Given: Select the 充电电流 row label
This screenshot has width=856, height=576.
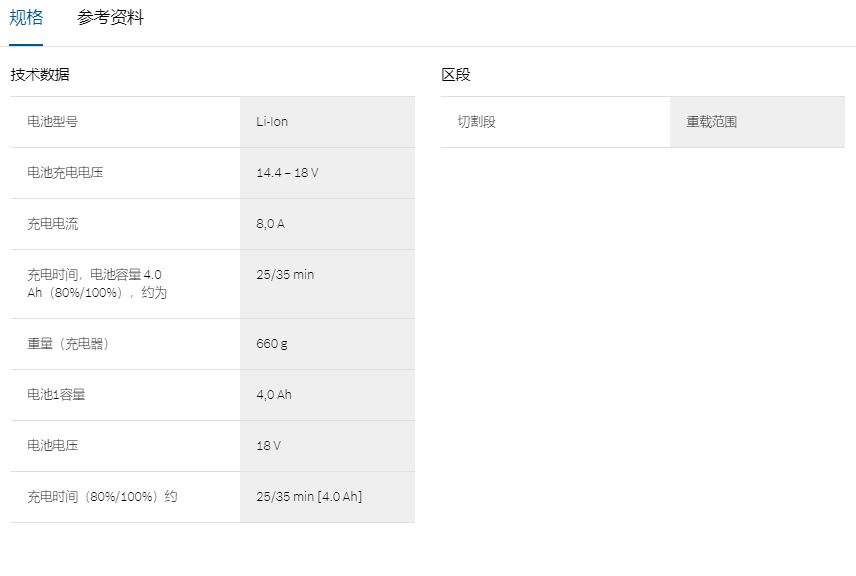Looking at the screenshot, I should 52,224.
